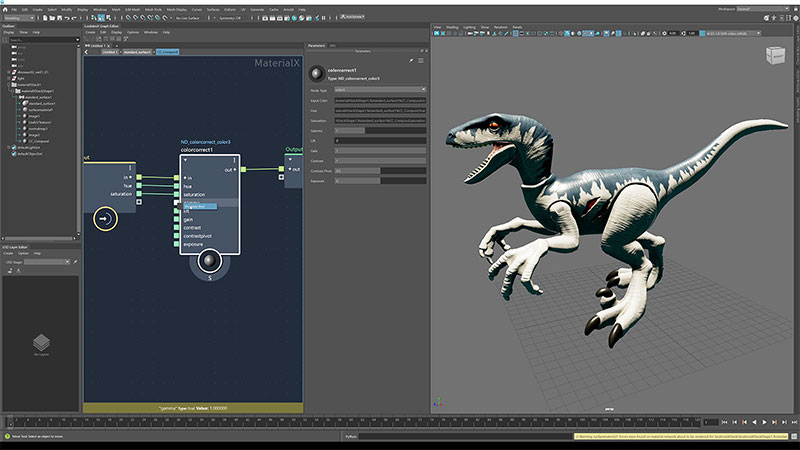Click the plus port on Output node
The width and height of the screenshot is (800, 450).
click(281, 177)
